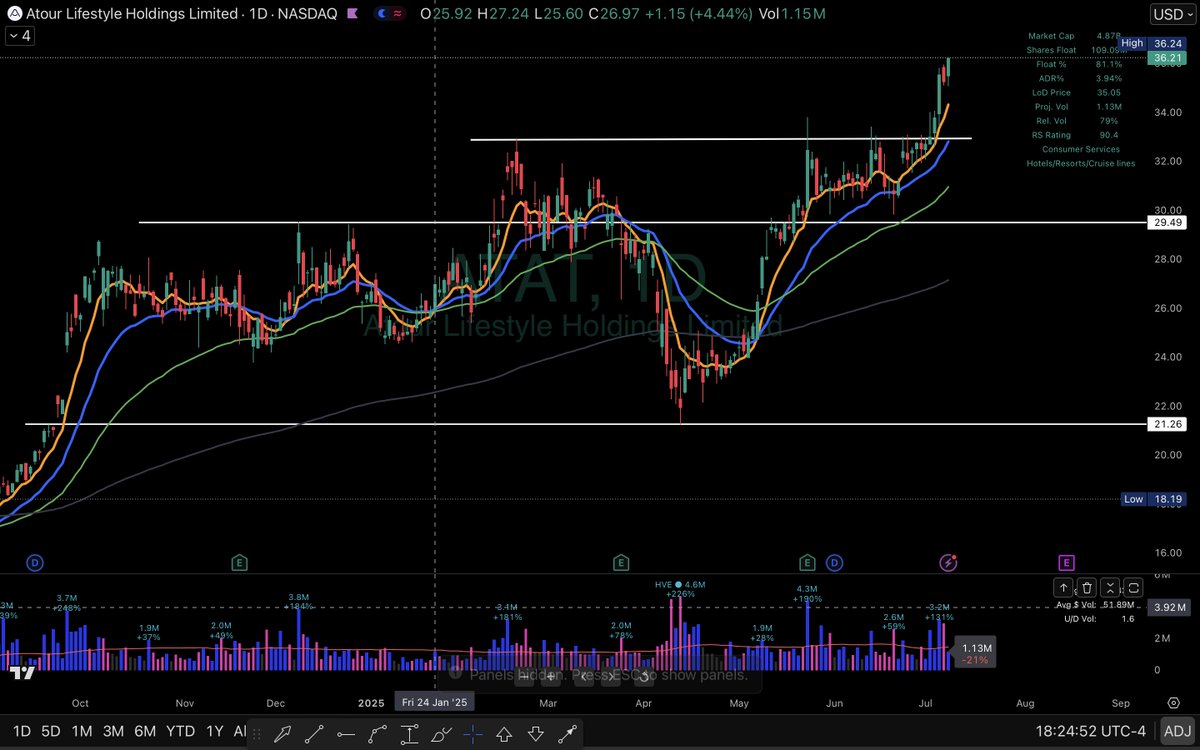Select the arrow drawing tool in favorites toolbar
The image size is (1200, 750).
point(283,733)
